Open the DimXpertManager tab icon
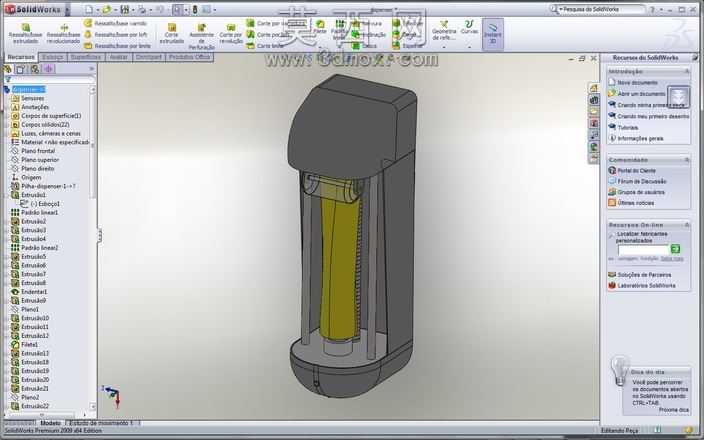 point(48,69)
